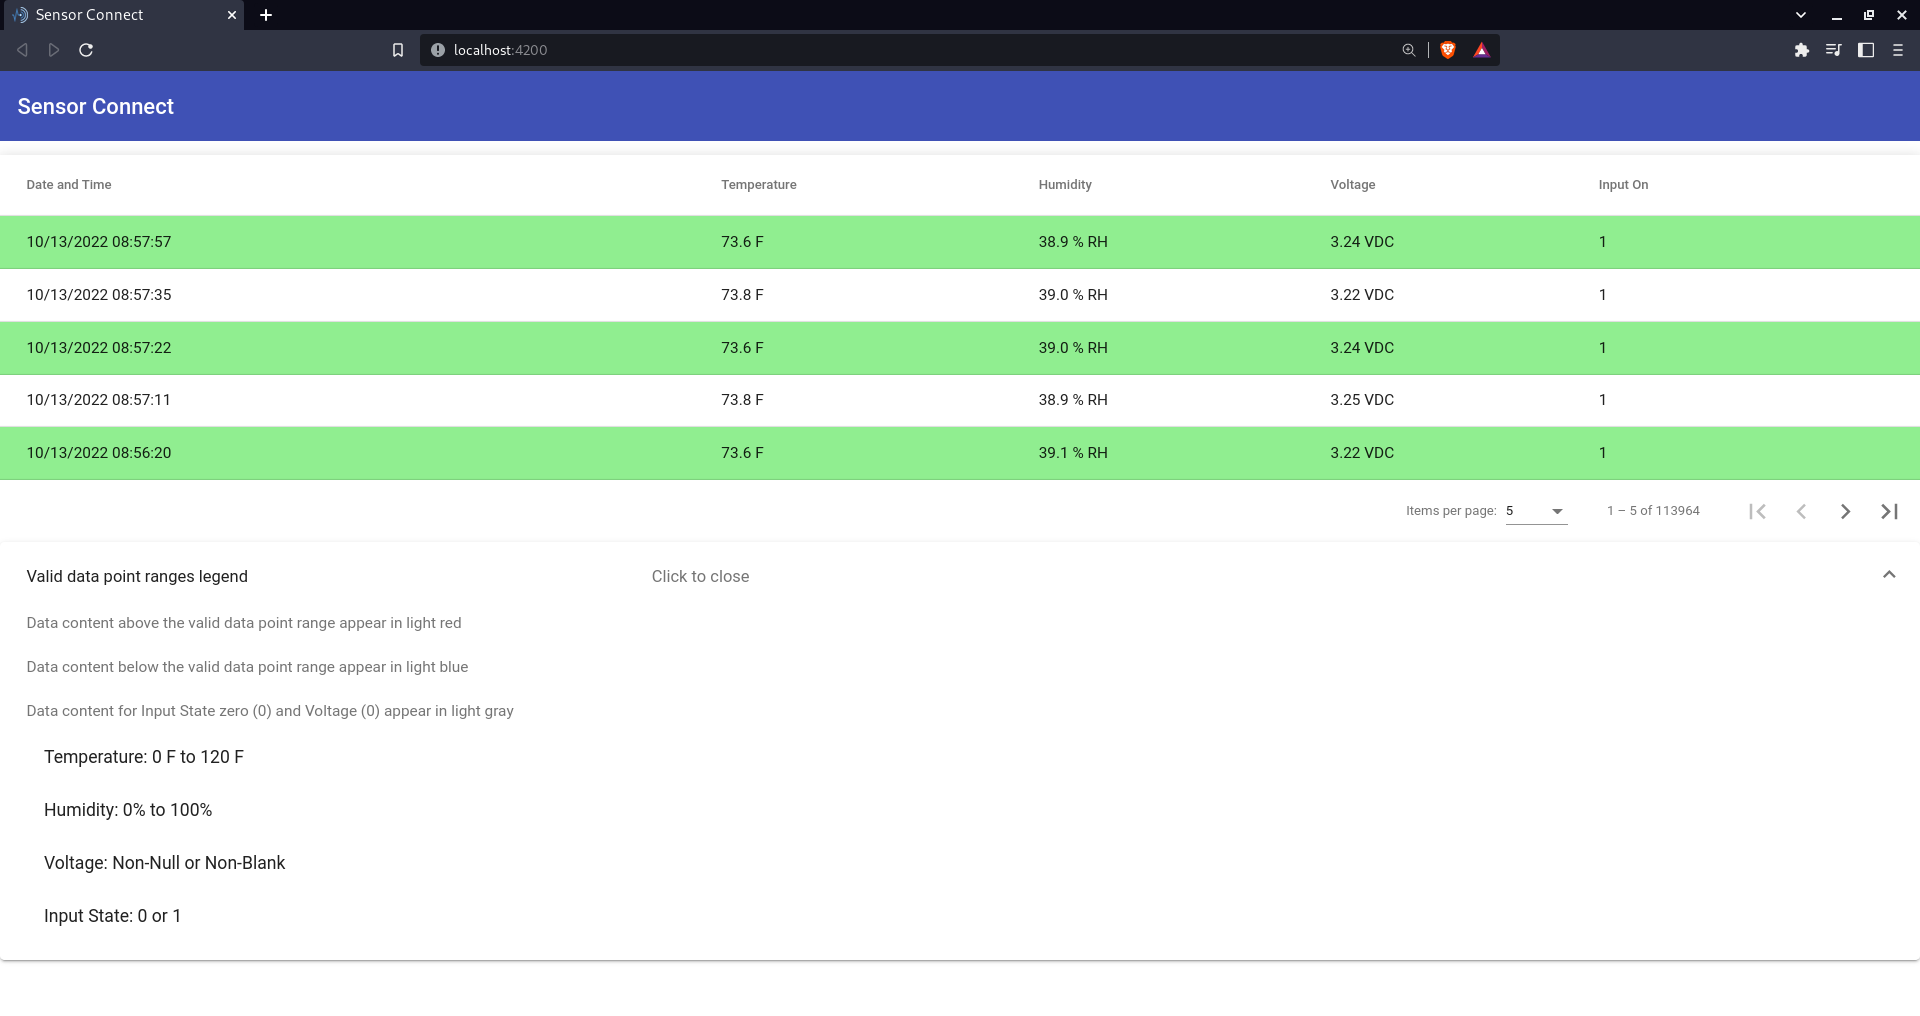Image resolution: width=1920 pixels, height=1016 pixels.
Task: Collapse the legend with the chevron
Action: click(1889, 575)
